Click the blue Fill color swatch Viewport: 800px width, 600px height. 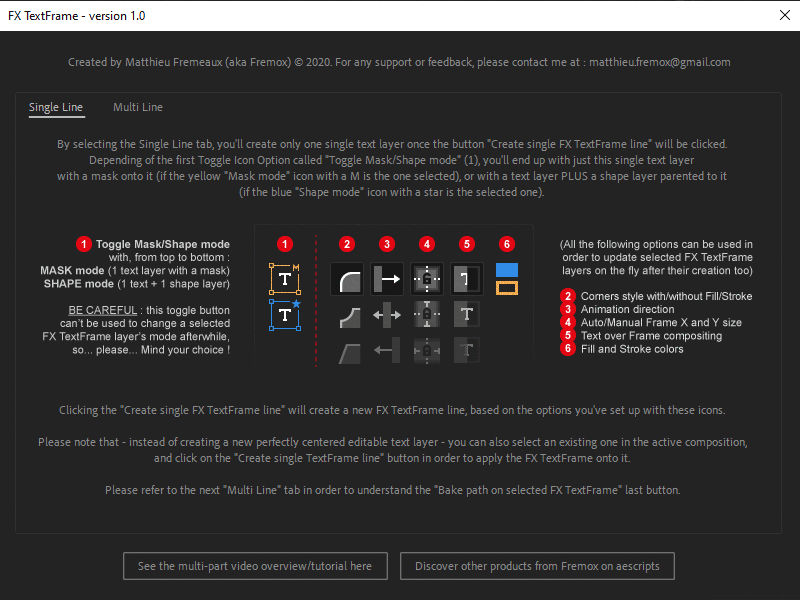507,270
